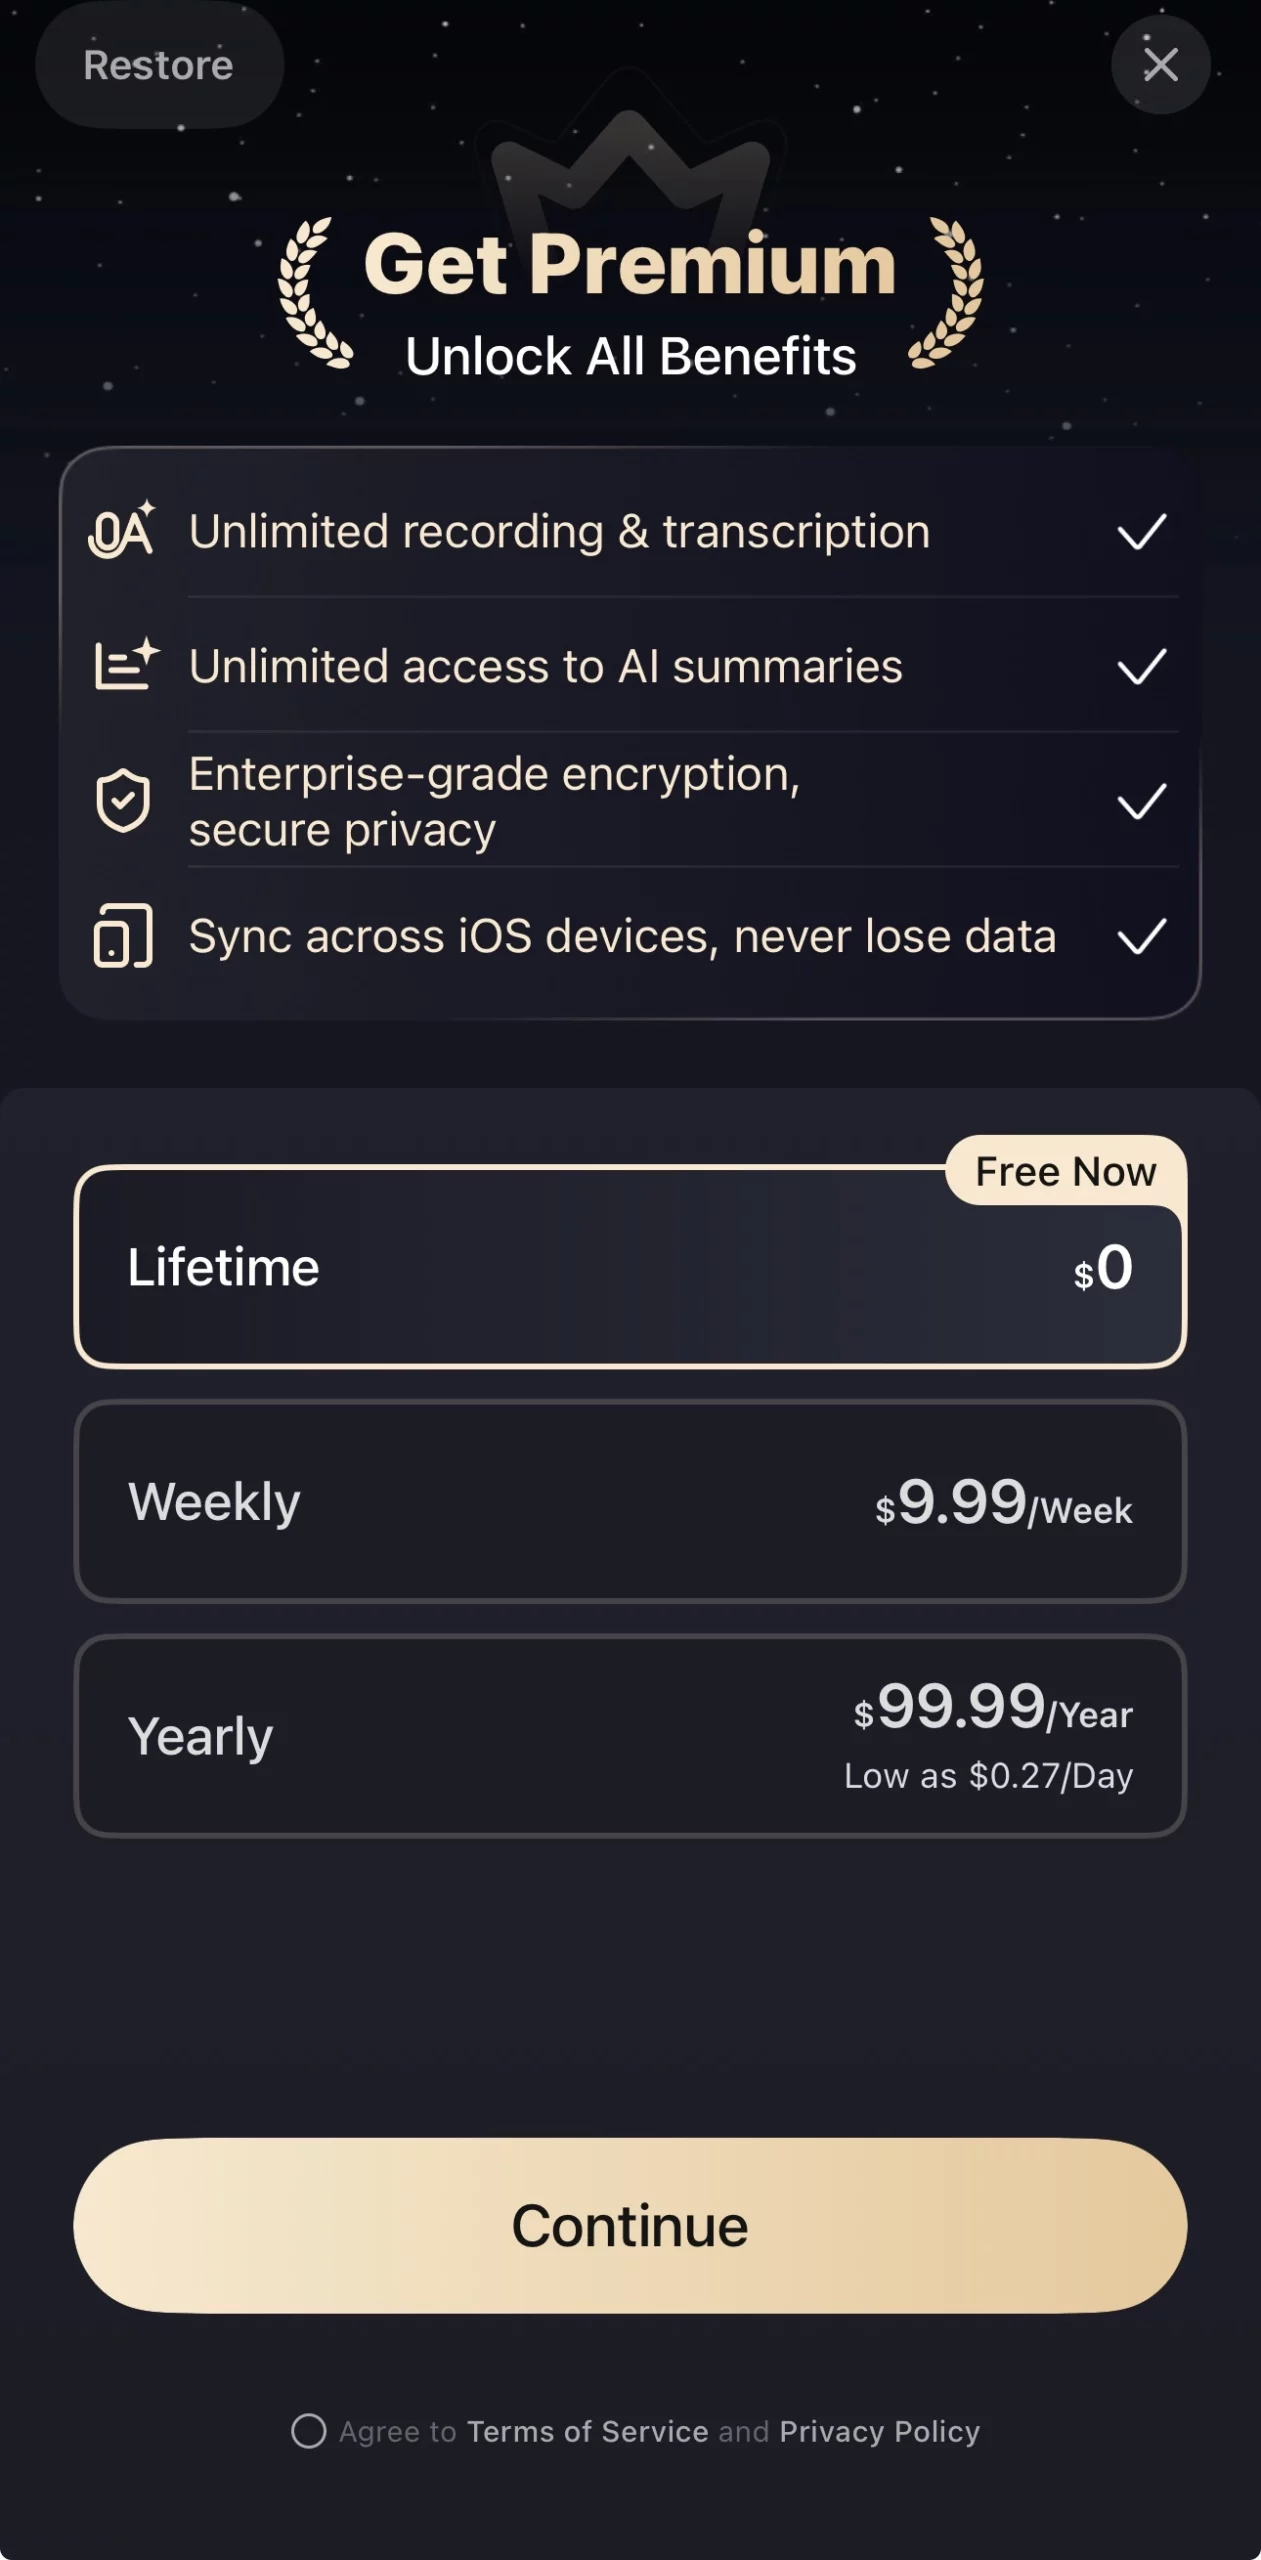Viewport: 1261px width, 2560px height.
Task: Click the Low as $0.27/Day text
Action: pyautogui.click(x=988, y=1776)
